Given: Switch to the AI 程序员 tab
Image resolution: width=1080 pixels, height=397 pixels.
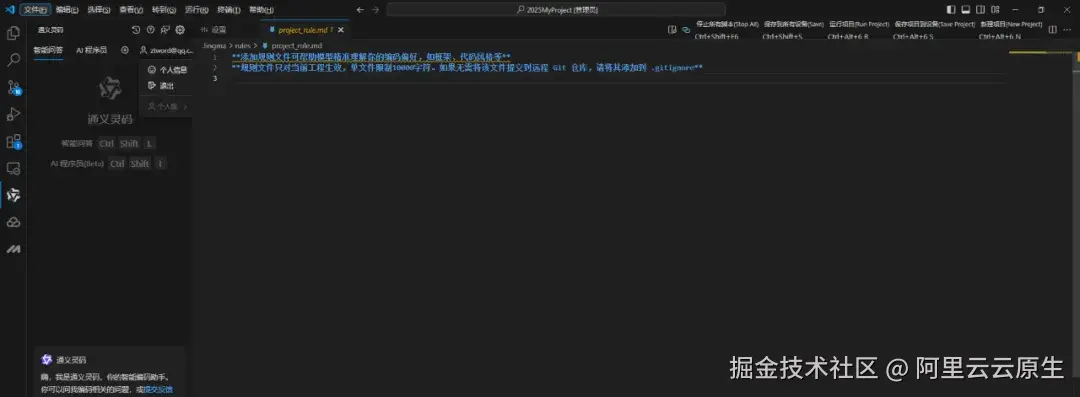Looking at the screenshot, I should (92, 50).
